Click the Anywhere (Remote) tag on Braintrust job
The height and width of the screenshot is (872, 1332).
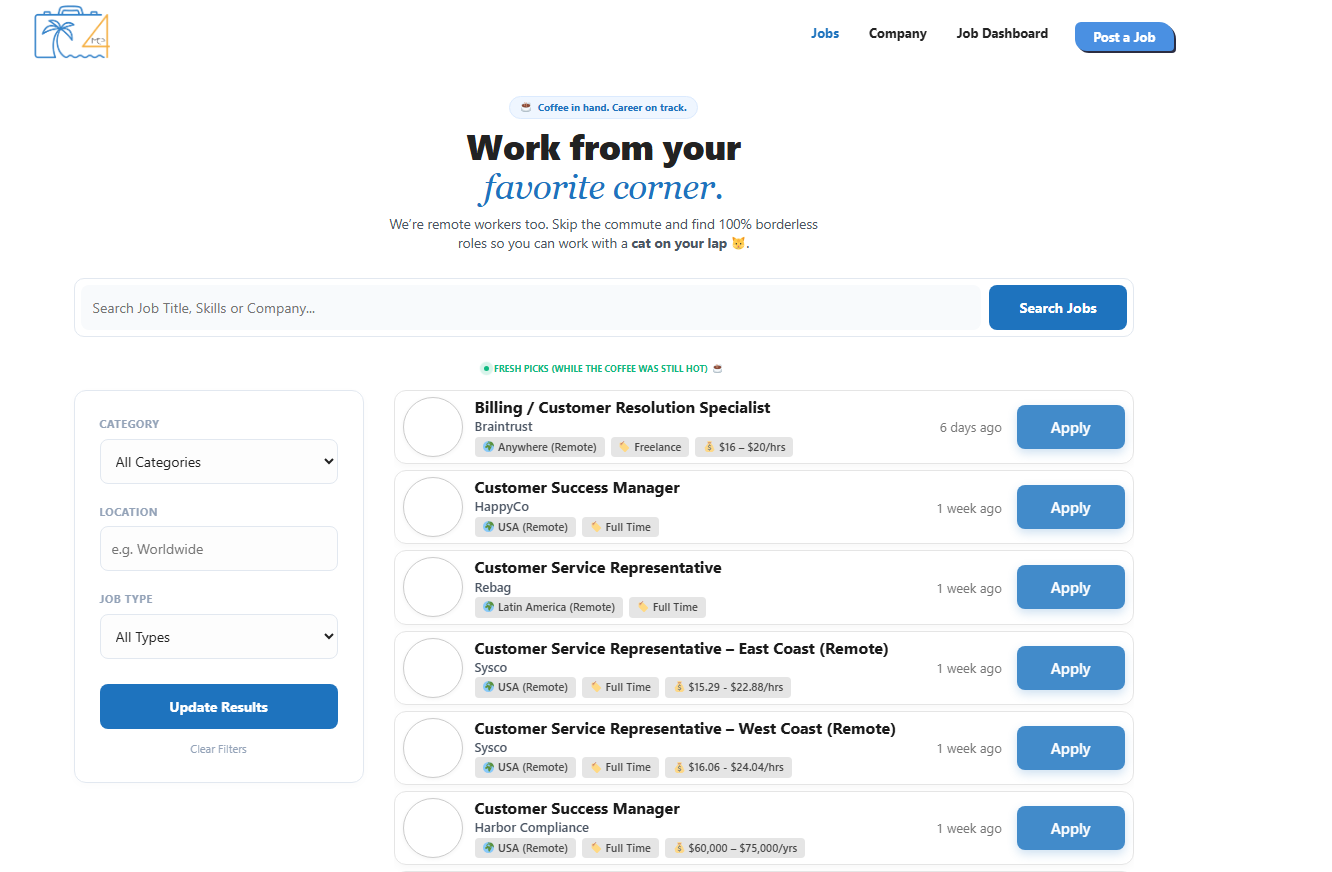tap(540, 447)
